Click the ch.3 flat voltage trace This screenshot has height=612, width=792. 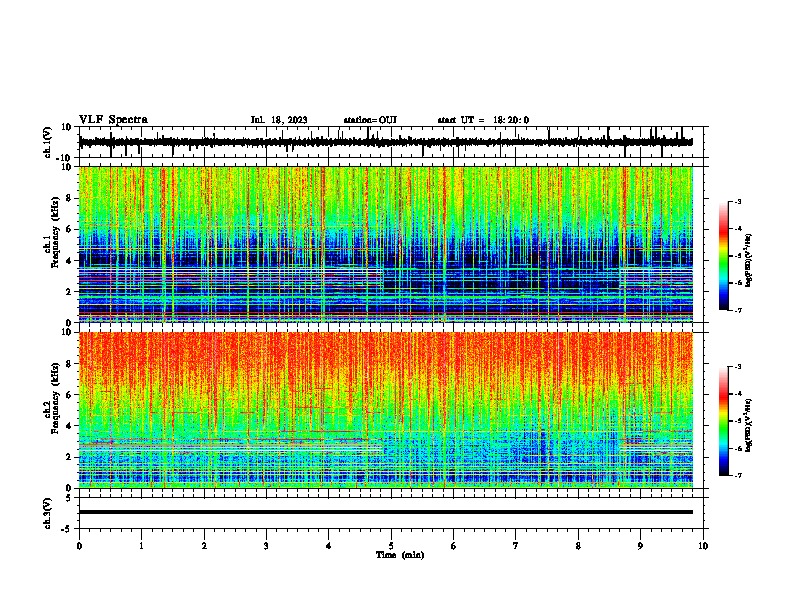(386, 512)
